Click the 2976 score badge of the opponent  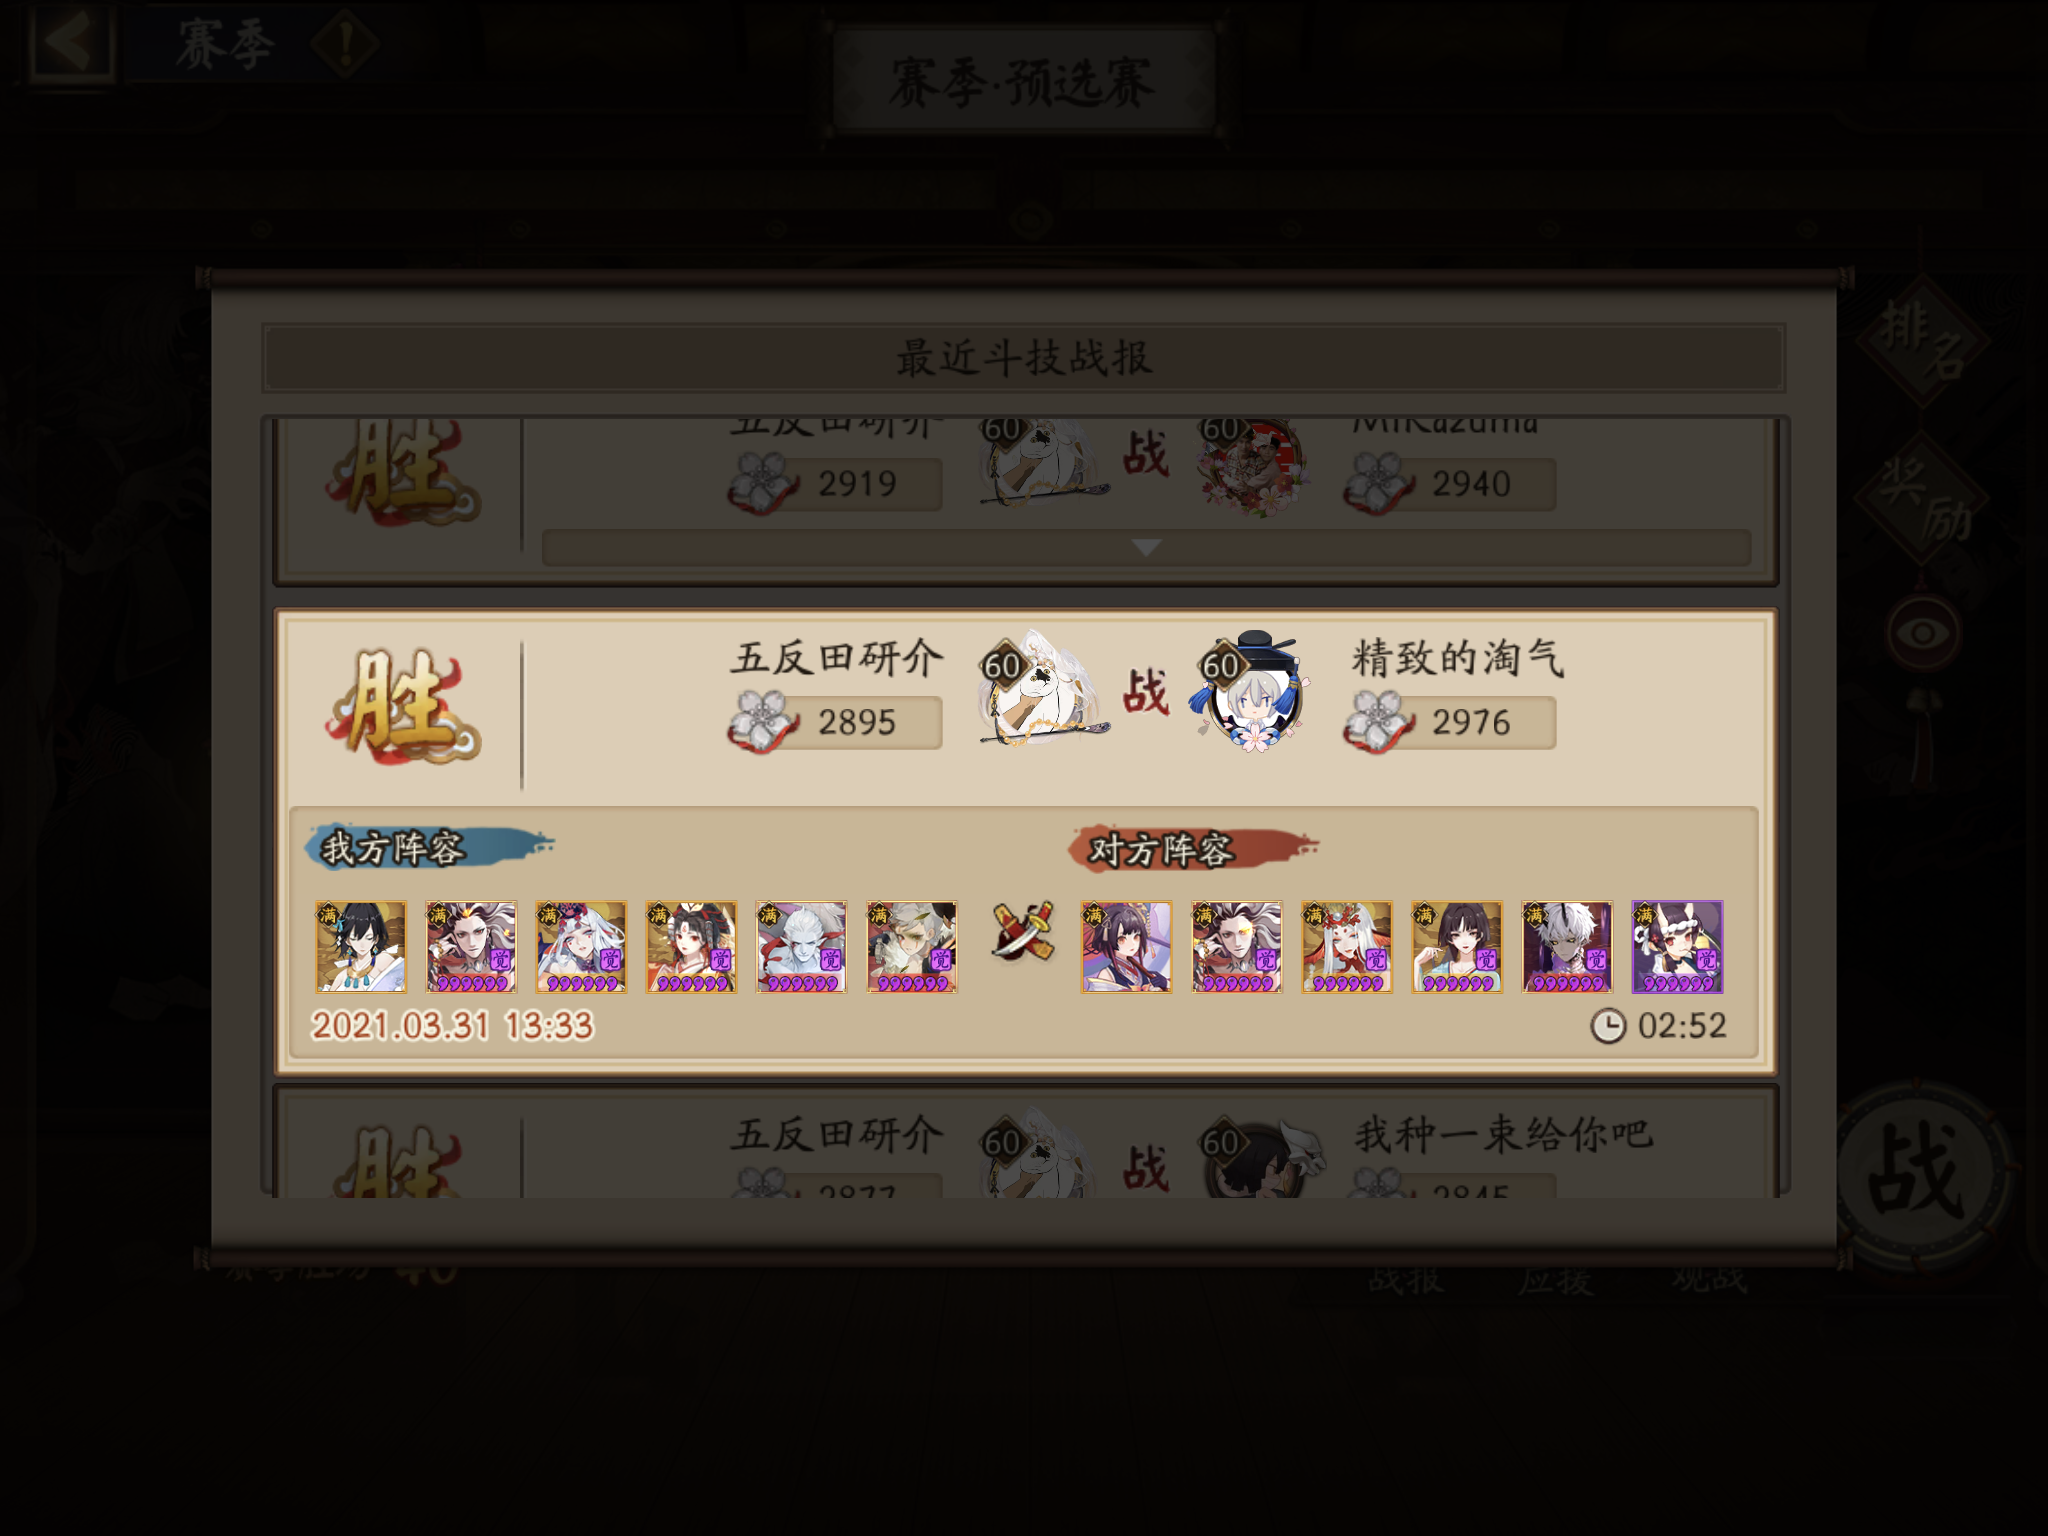[x=1450, y=722]
